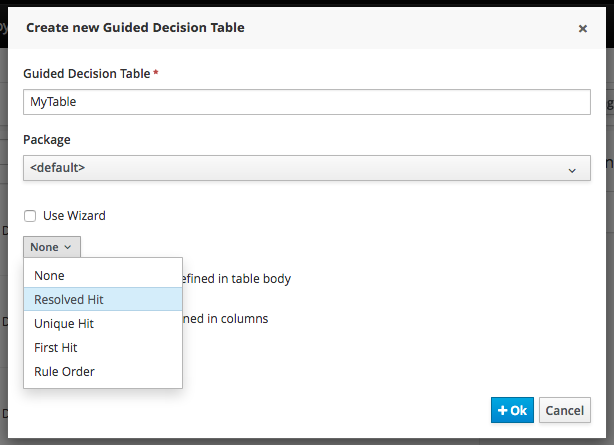Screen dimensions: 614x445
Task: Click the Use Wizard label text
Action: [x=74, y=216]
